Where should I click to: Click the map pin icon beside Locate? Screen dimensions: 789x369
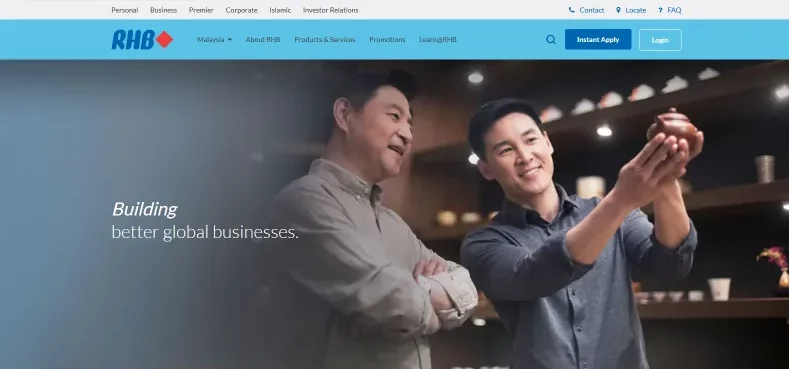point(618,10)
